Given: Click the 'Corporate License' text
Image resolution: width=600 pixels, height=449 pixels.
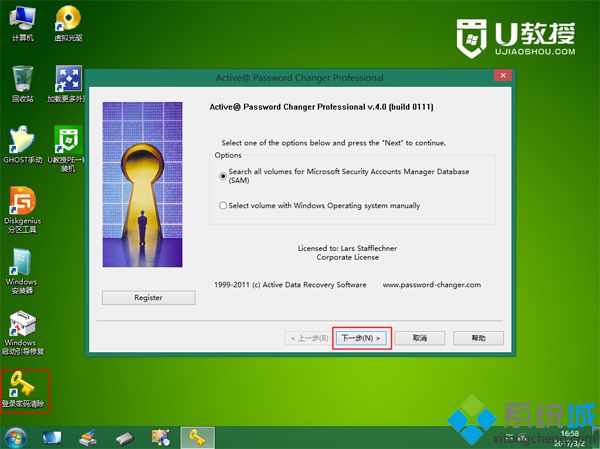Looking at the screenshot, I should (347, 258).
